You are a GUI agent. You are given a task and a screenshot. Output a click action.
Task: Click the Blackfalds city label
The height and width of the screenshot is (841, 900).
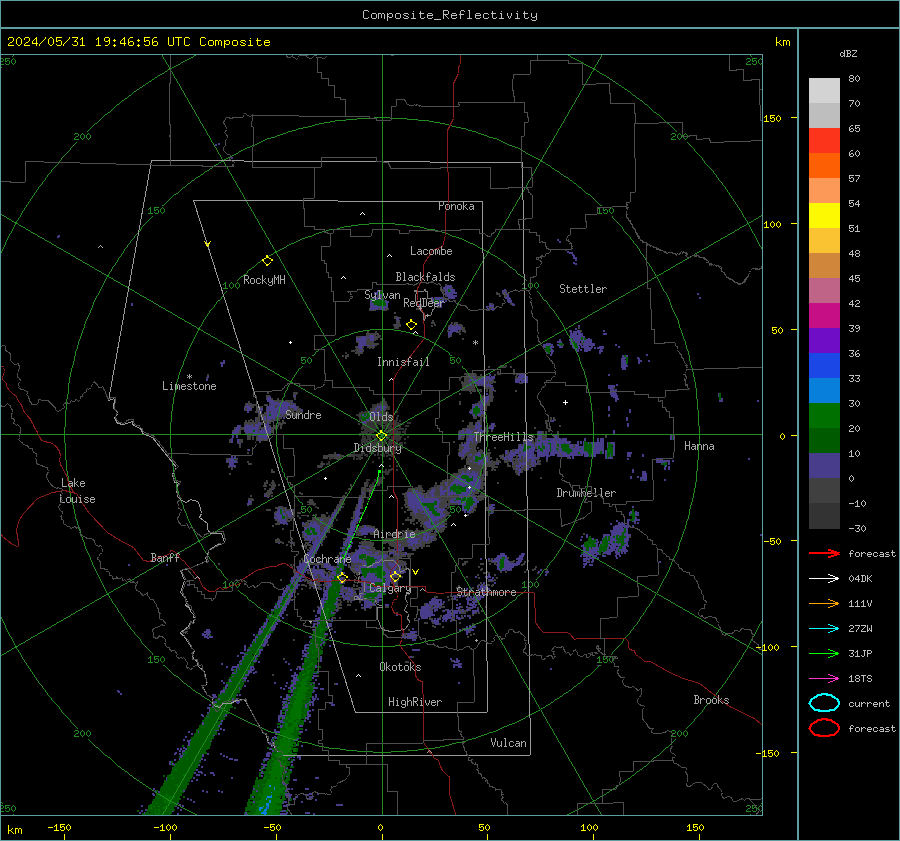tap(425, 277)
